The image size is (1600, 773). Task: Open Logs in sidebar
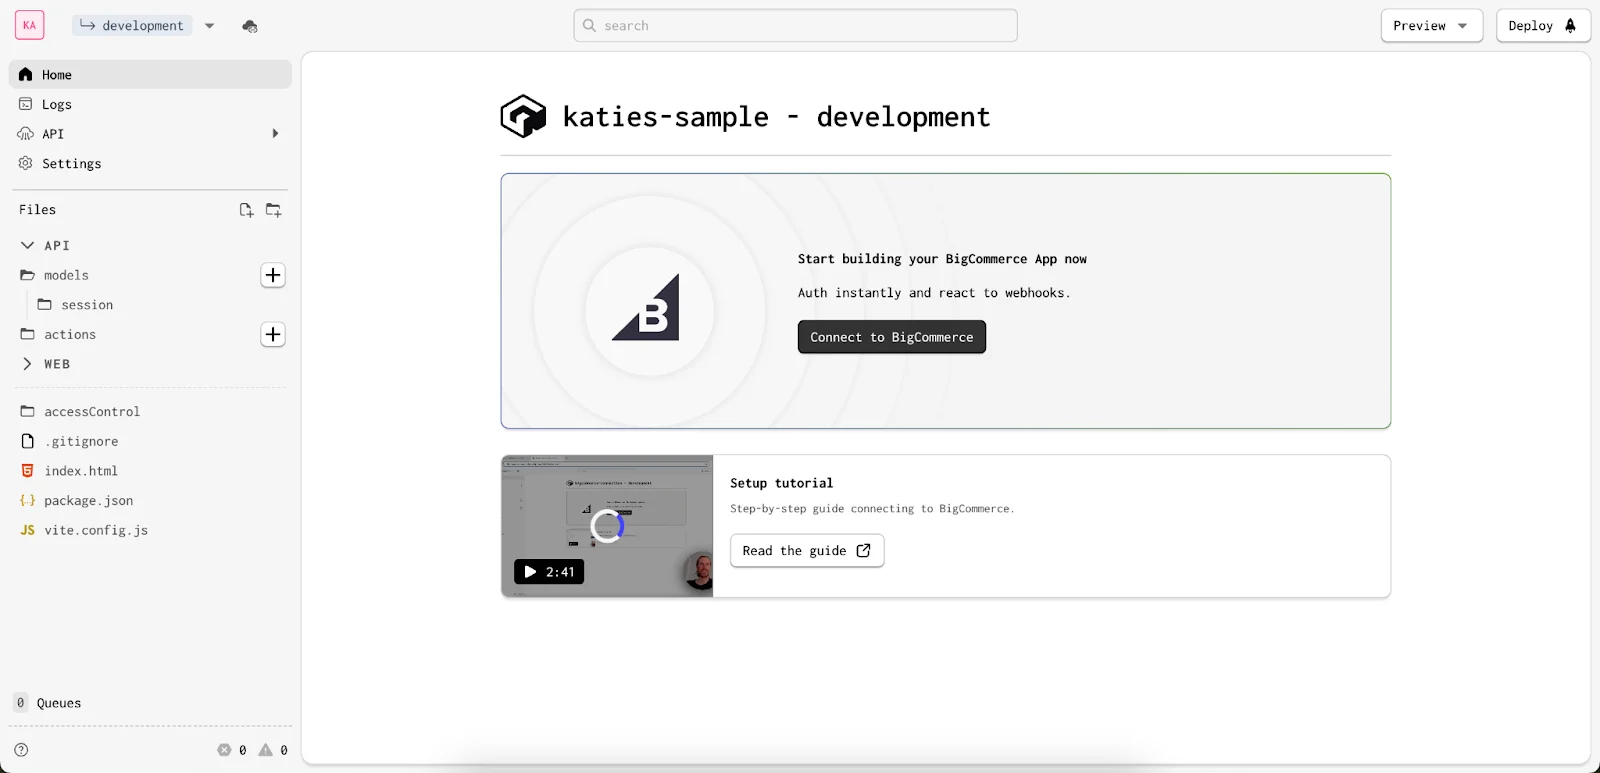click(150, 104)
